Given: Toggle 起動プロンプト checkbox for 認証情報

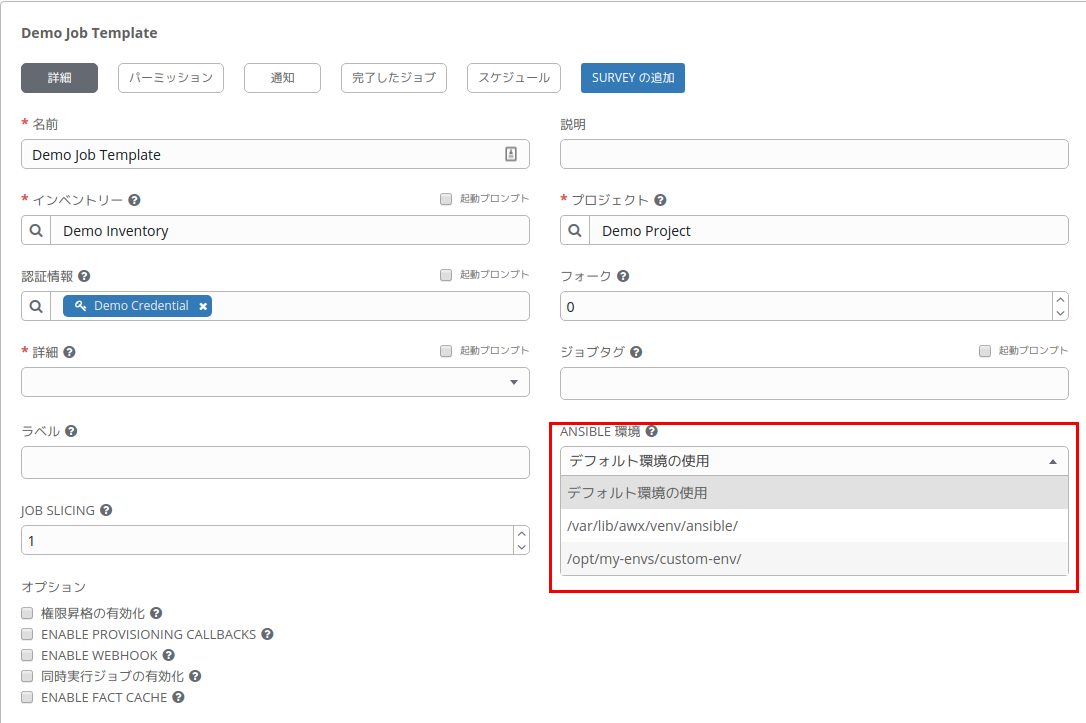Looking at the screenshot, I should coord(446,275).
